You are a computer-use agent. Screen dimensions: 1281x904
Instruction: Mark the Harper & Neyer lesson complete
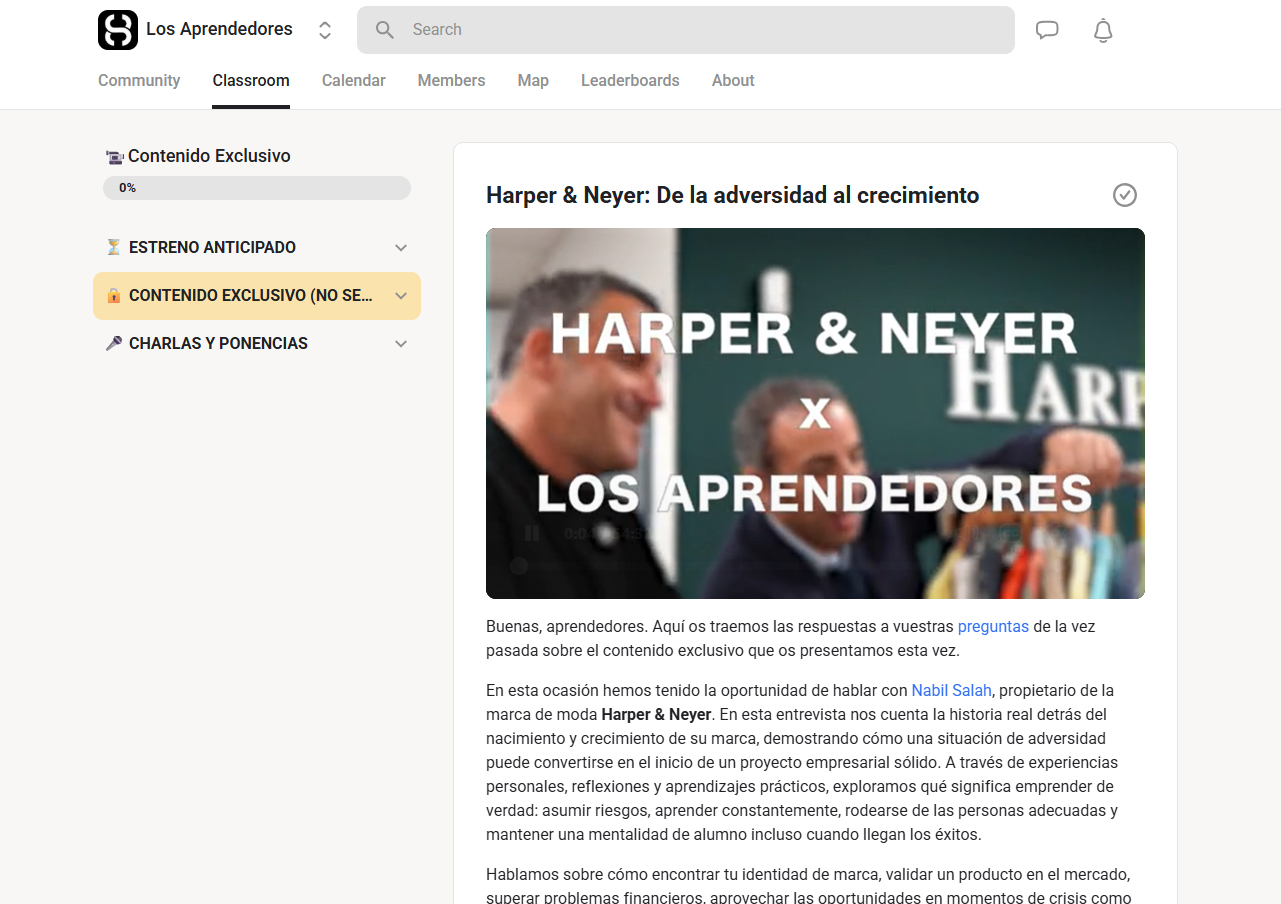click(1124, 195)
